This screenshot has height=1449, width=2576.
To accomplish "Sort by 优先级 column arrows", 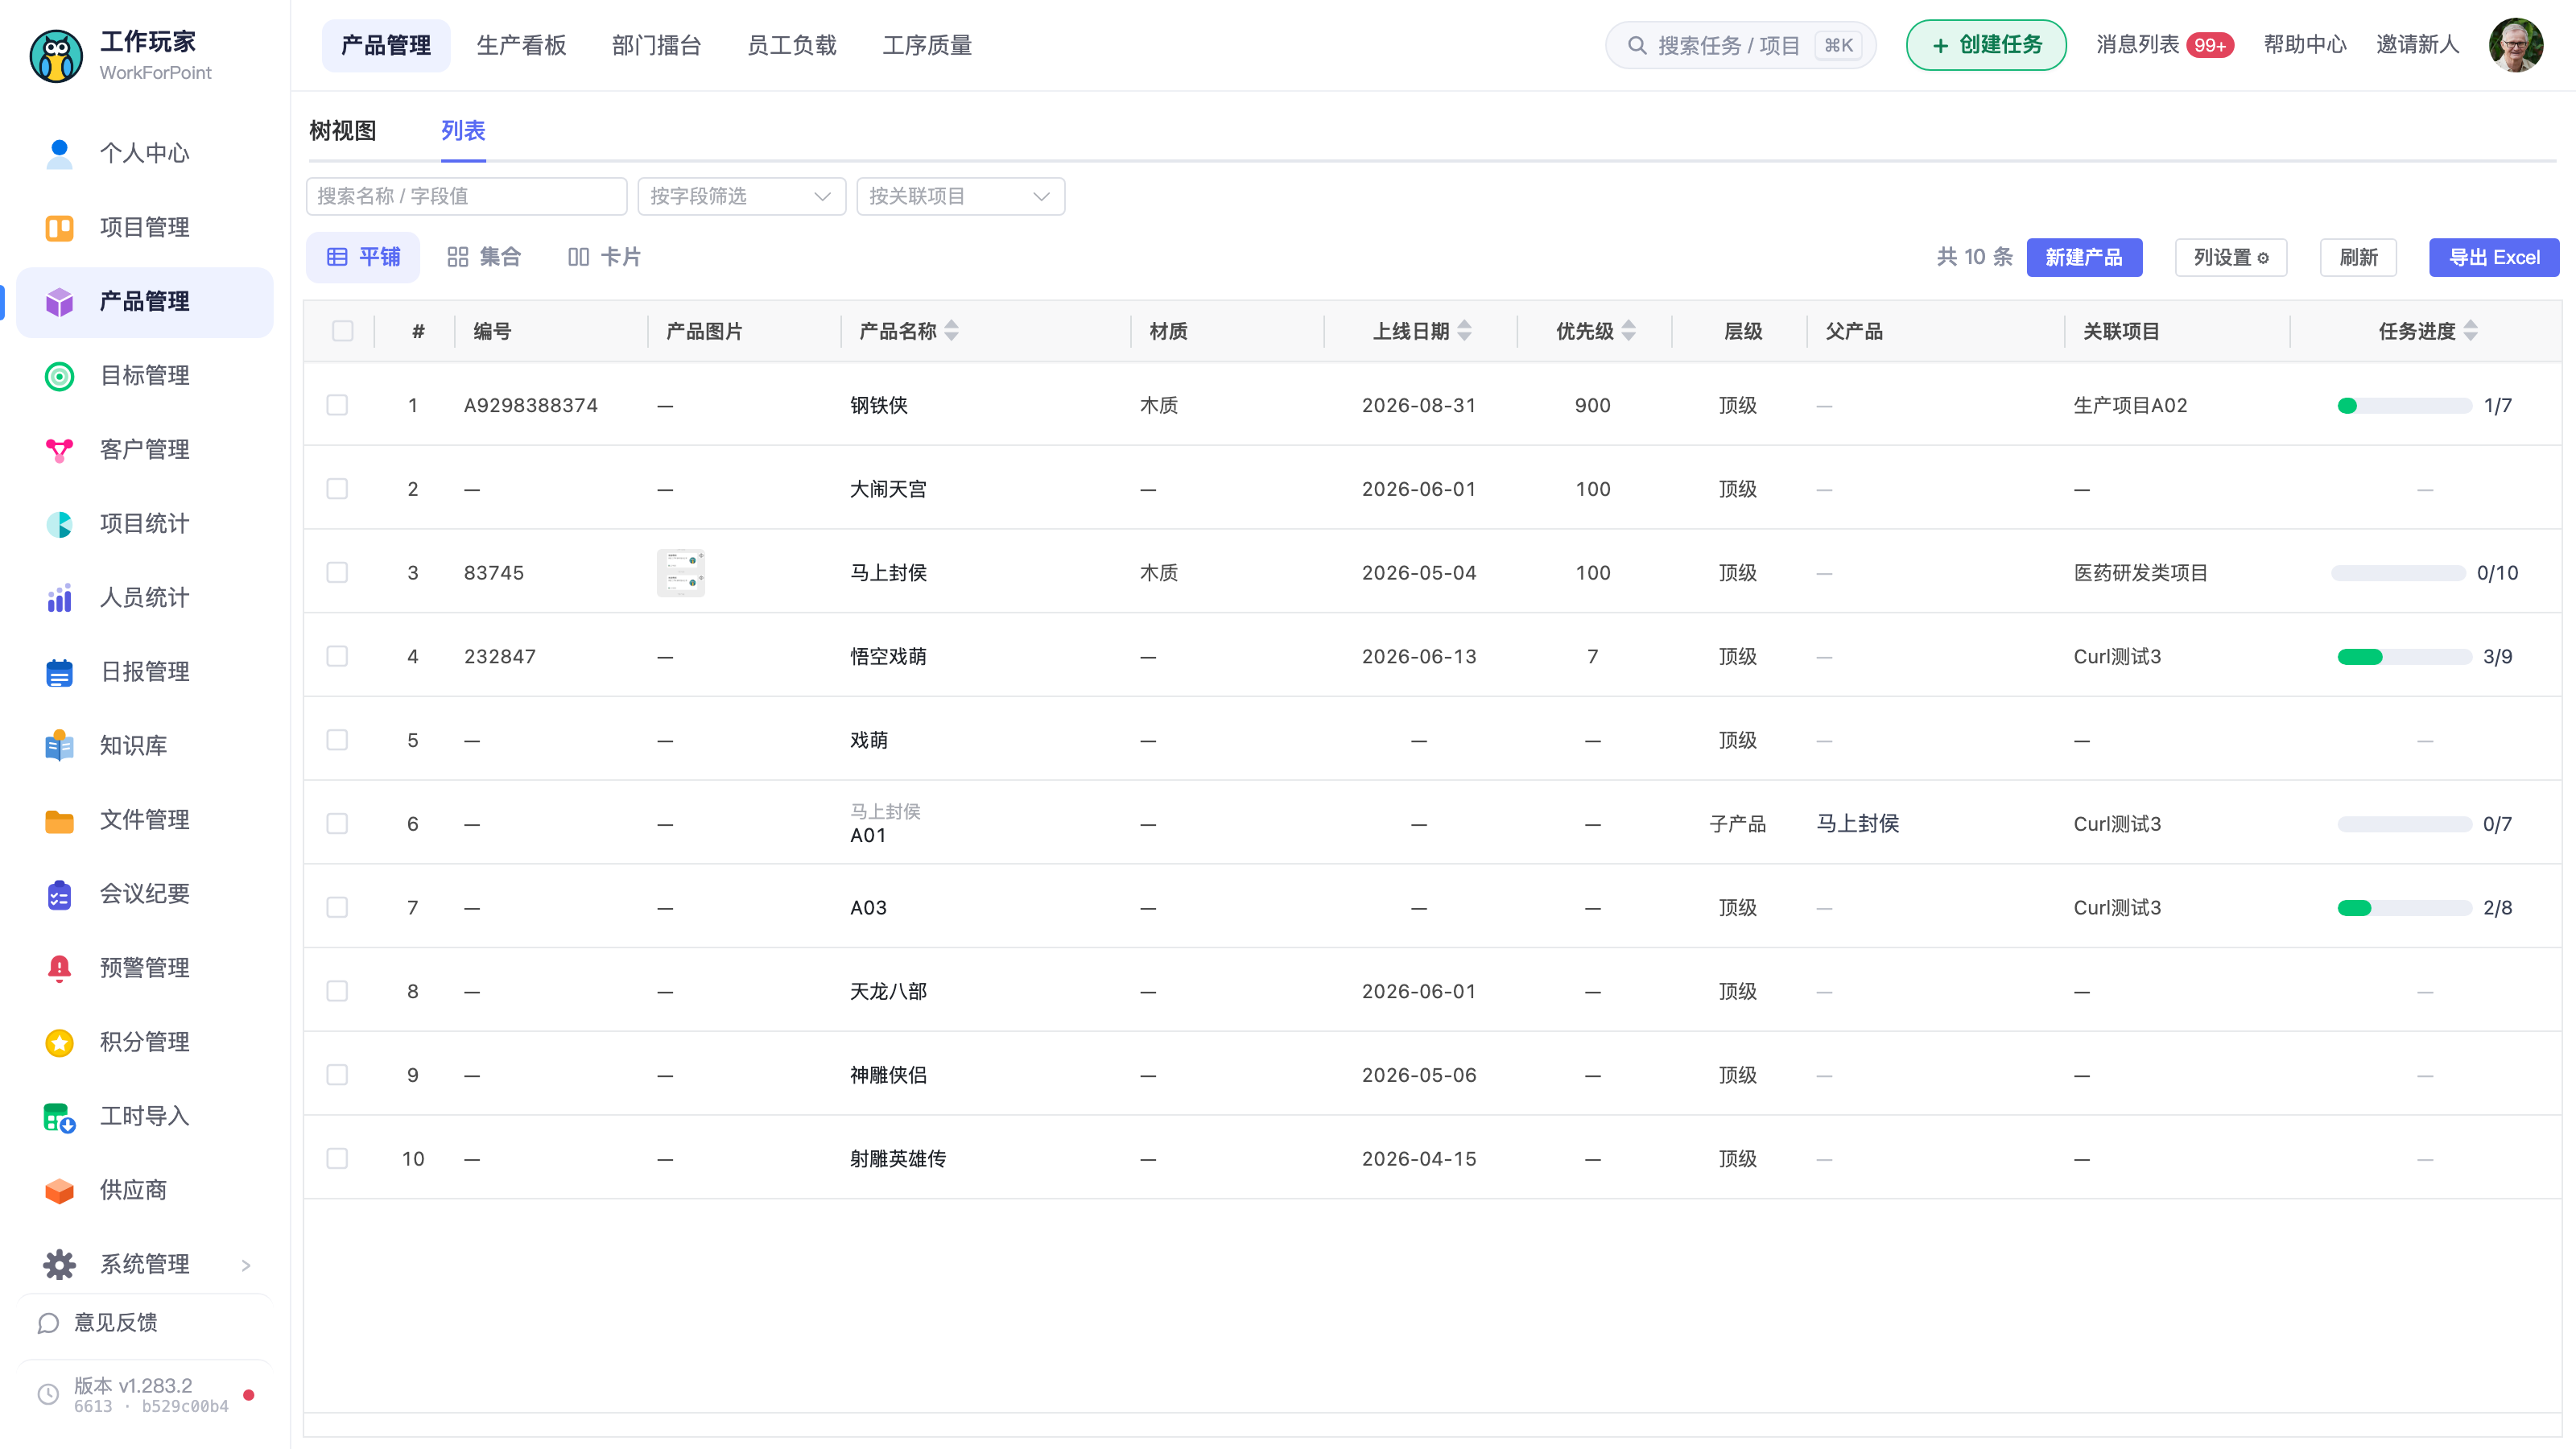I will click(x=1628, y=330).
